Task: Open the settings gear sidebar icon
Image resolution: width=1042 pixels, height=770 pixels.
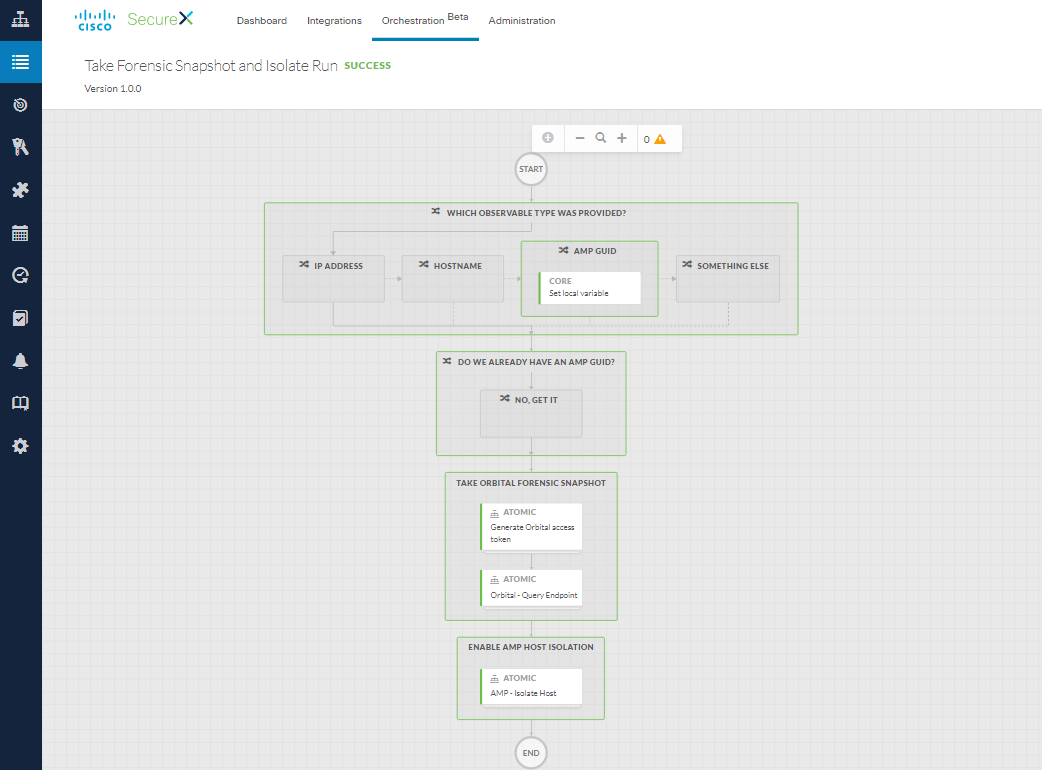Action: [x=21, y=446]
